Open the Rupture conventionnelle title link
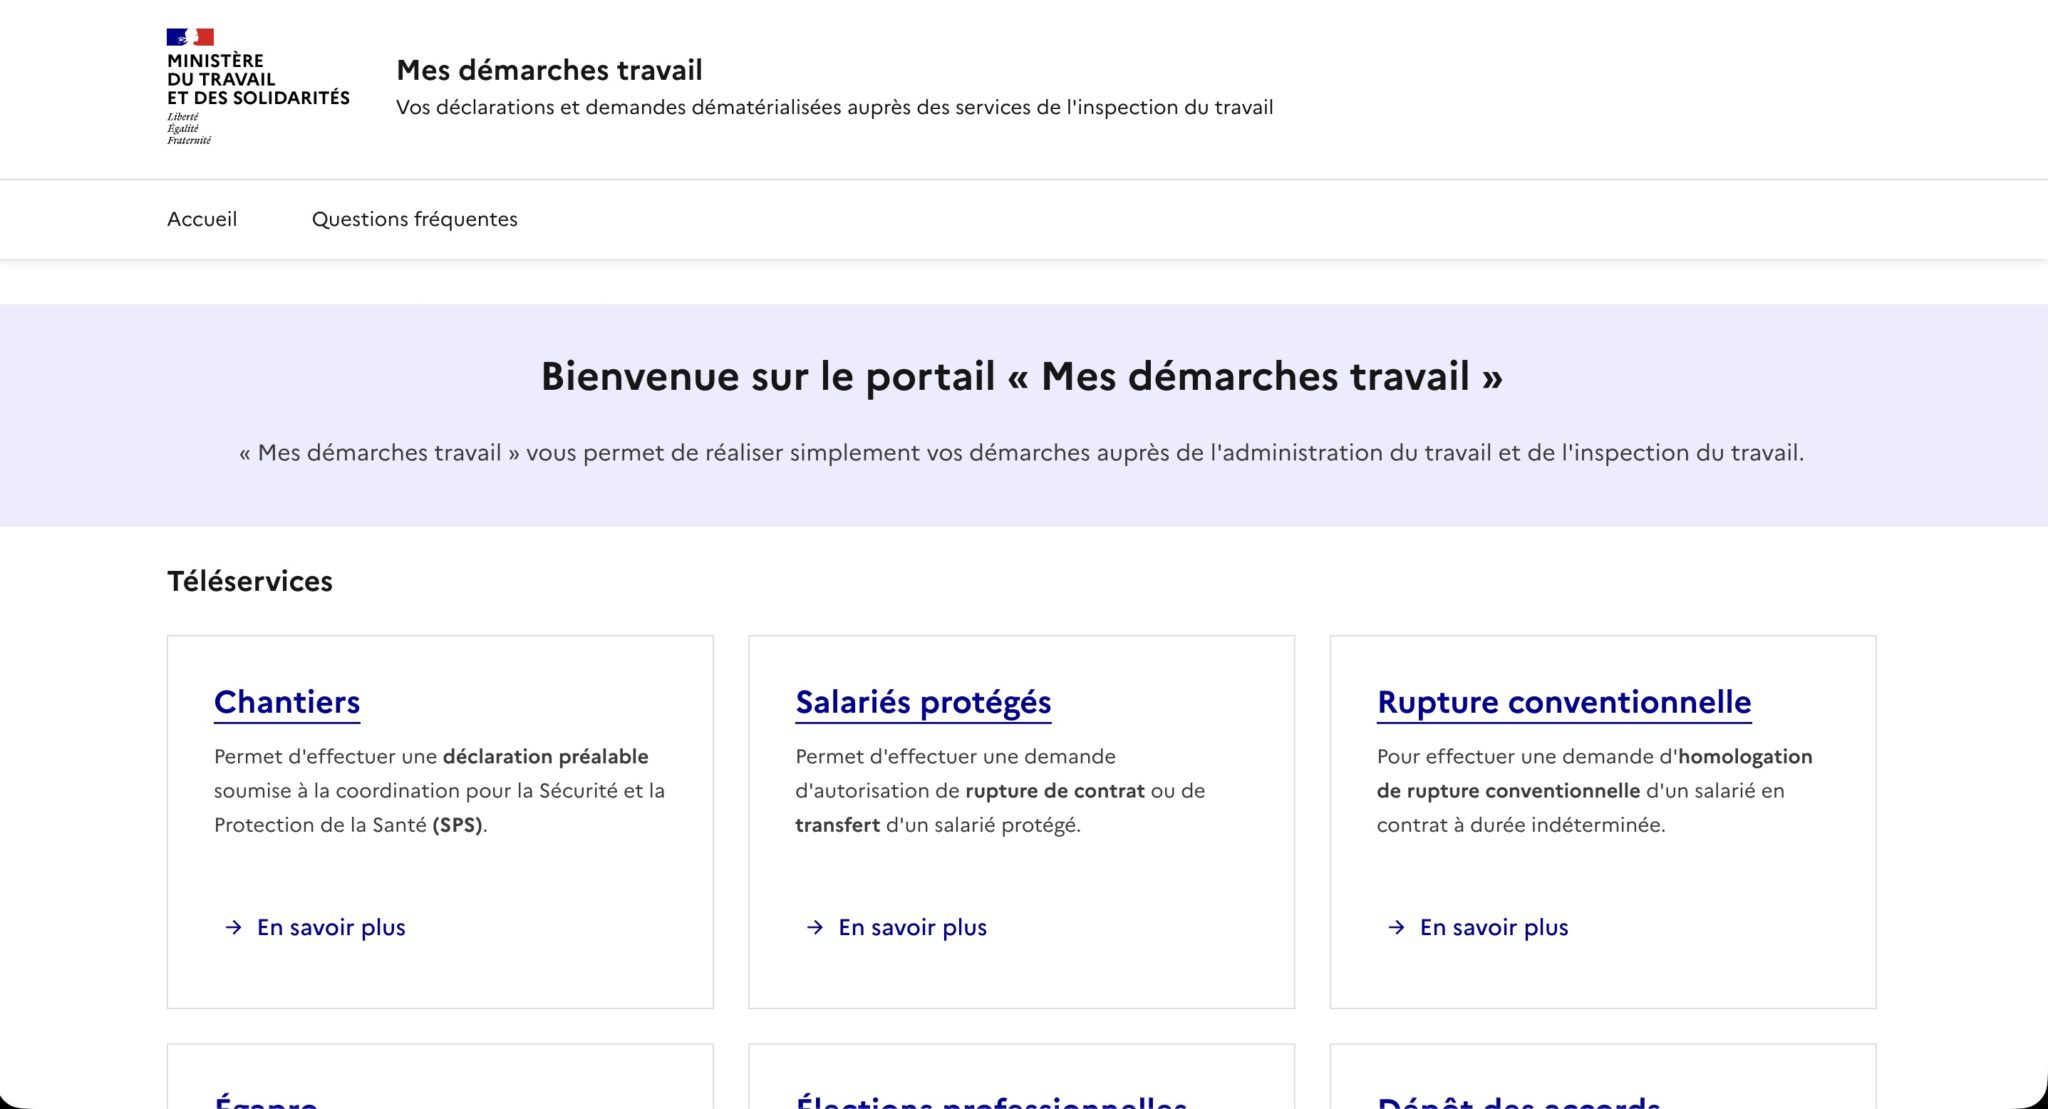Viewport: 2048px width, 1109px height. tap(1564, 702)
